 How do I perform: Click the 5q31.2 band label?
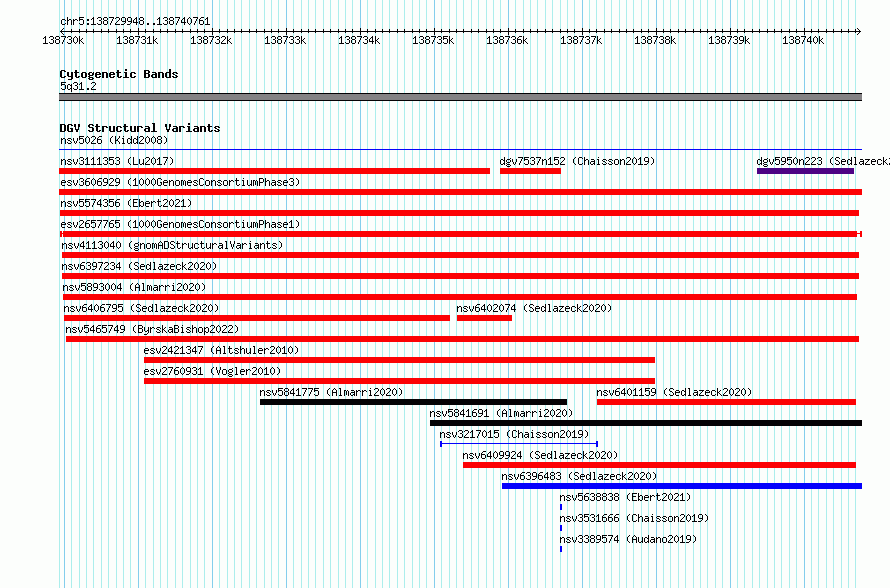point(78,86)
